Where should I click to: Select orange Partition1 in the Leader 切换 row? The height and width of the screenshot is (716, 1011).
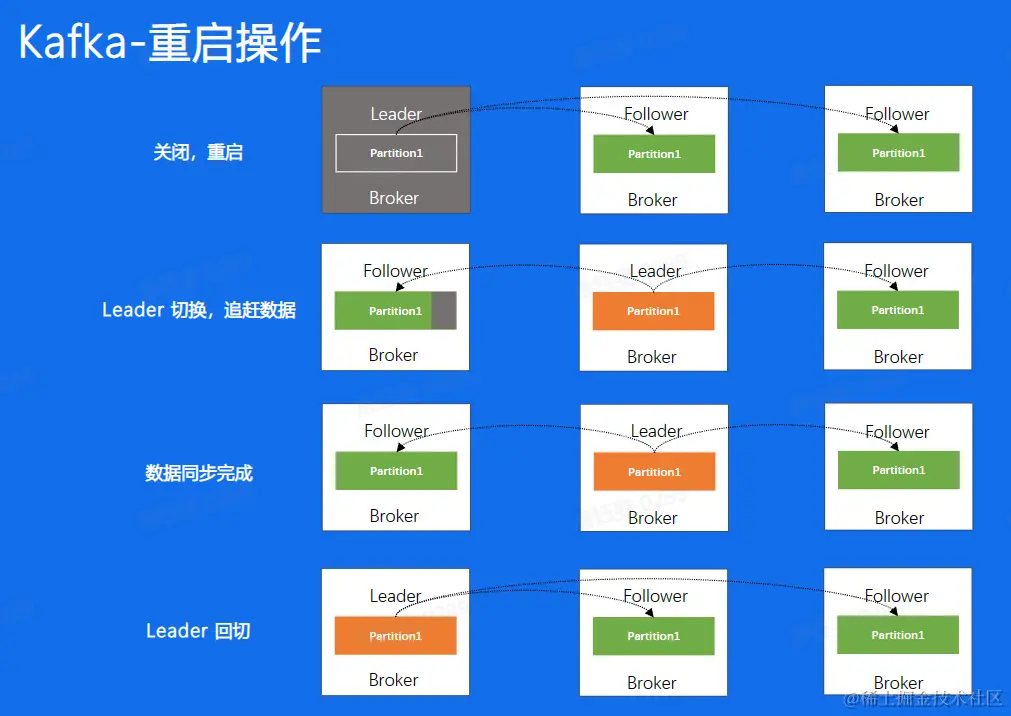[653, 311]
